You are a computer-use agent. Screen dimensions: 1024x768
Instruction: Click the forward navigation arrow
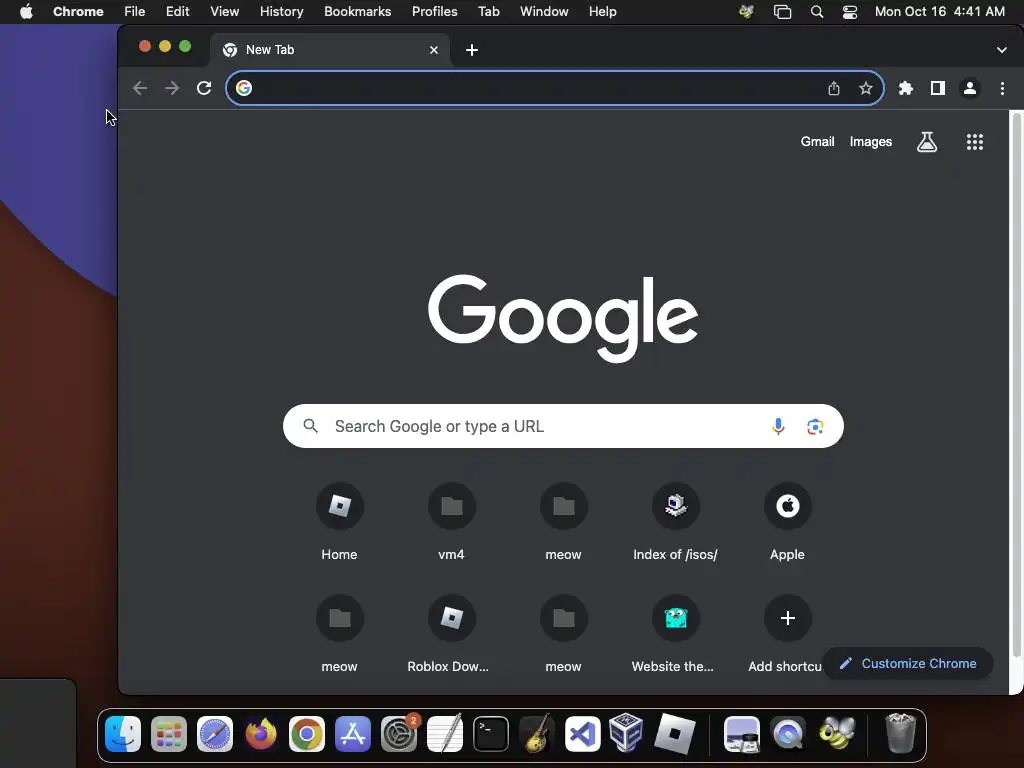coord(172,88)
